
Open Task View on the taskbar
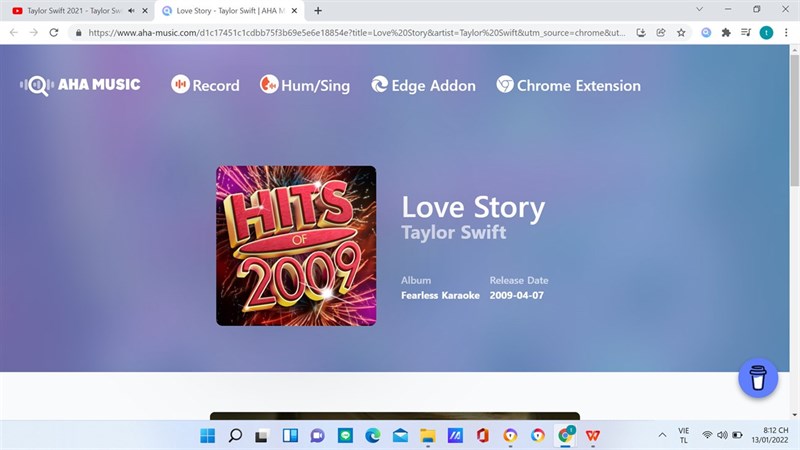(262, 436)
